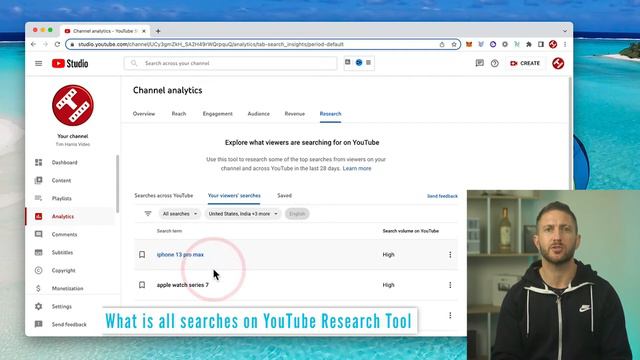Image resolution: width=640 pixels, height=360 pixels.
Task: Open the hamburger navigation menu
Action: (x=38, y=63)
